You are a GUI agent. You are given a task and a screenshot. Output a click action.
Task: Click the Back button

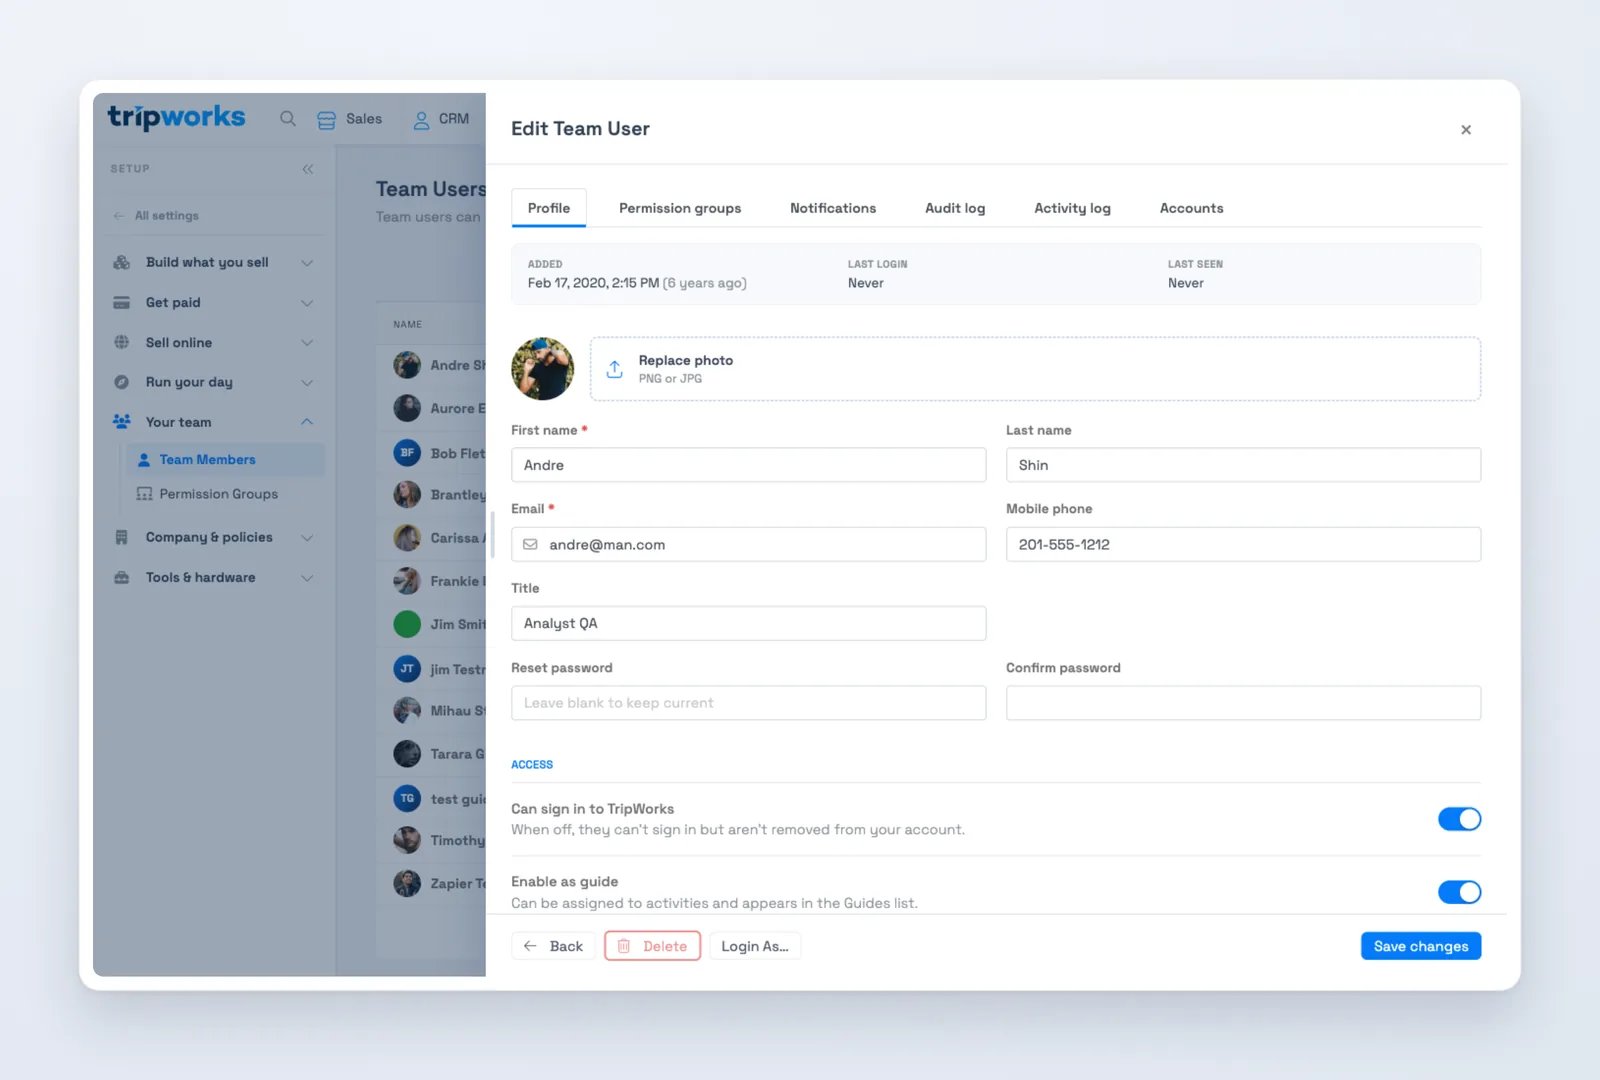coord(553,946)
